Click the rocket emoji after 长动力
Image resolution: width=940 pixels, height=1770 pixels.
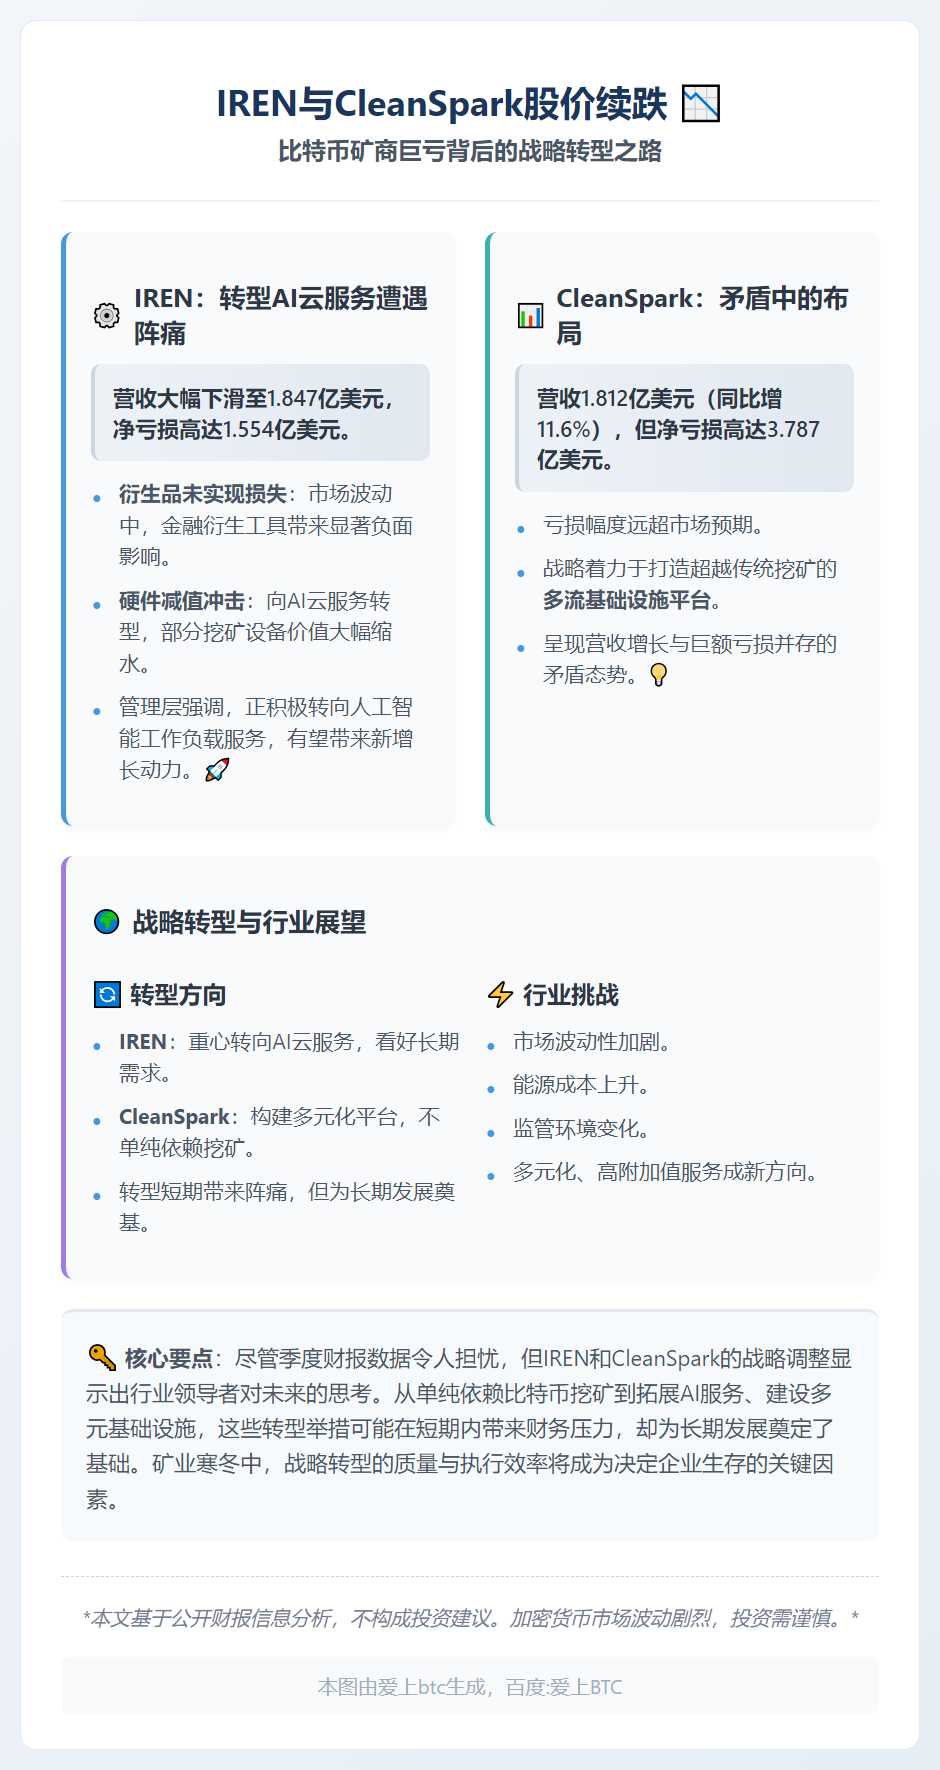pyautogui.click(x=217, y=770)
